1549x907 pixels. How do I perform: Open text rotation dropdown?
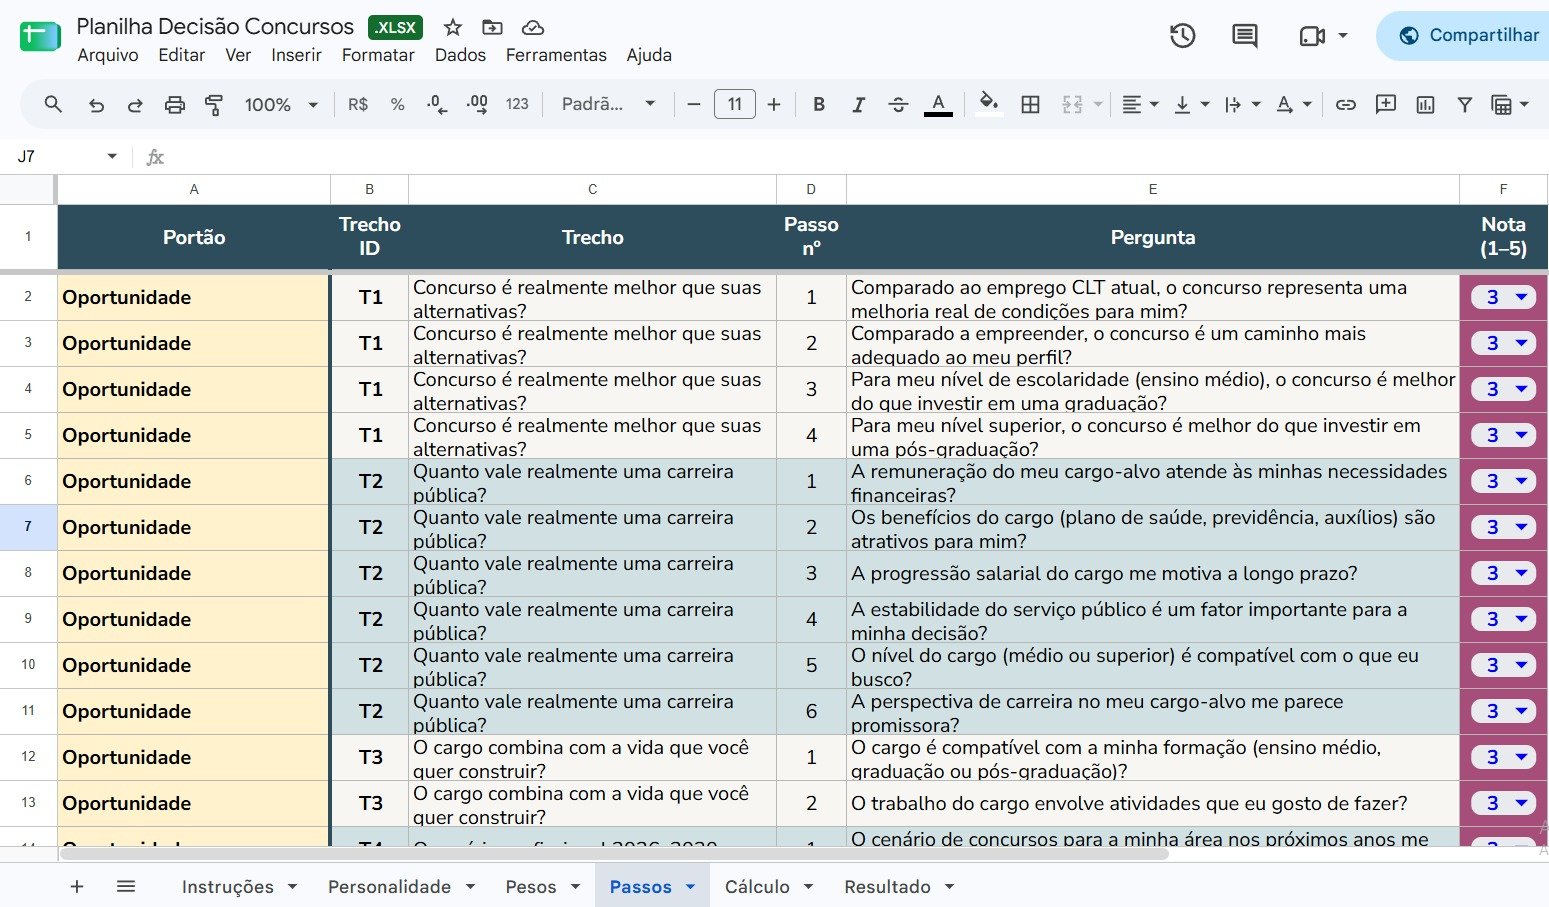tap(1293, 104)
